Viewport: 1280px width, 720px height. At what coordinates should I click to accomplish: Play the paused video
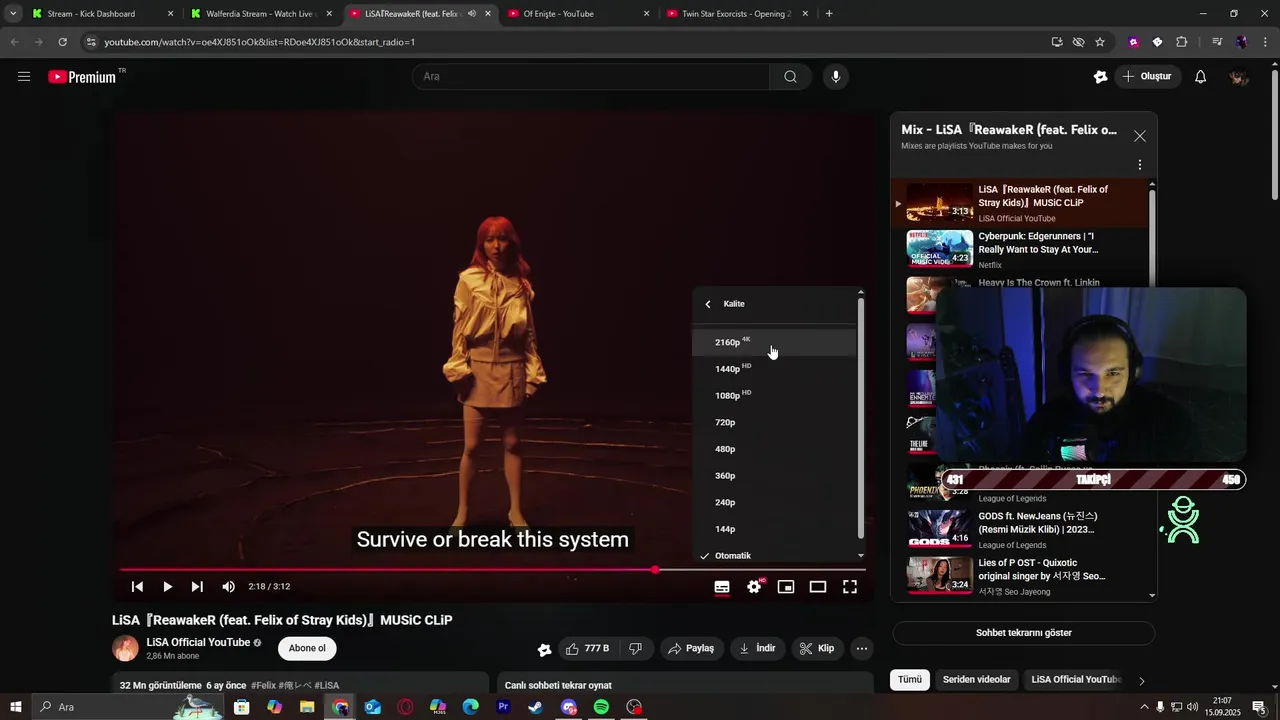click(x=167, y=587)
